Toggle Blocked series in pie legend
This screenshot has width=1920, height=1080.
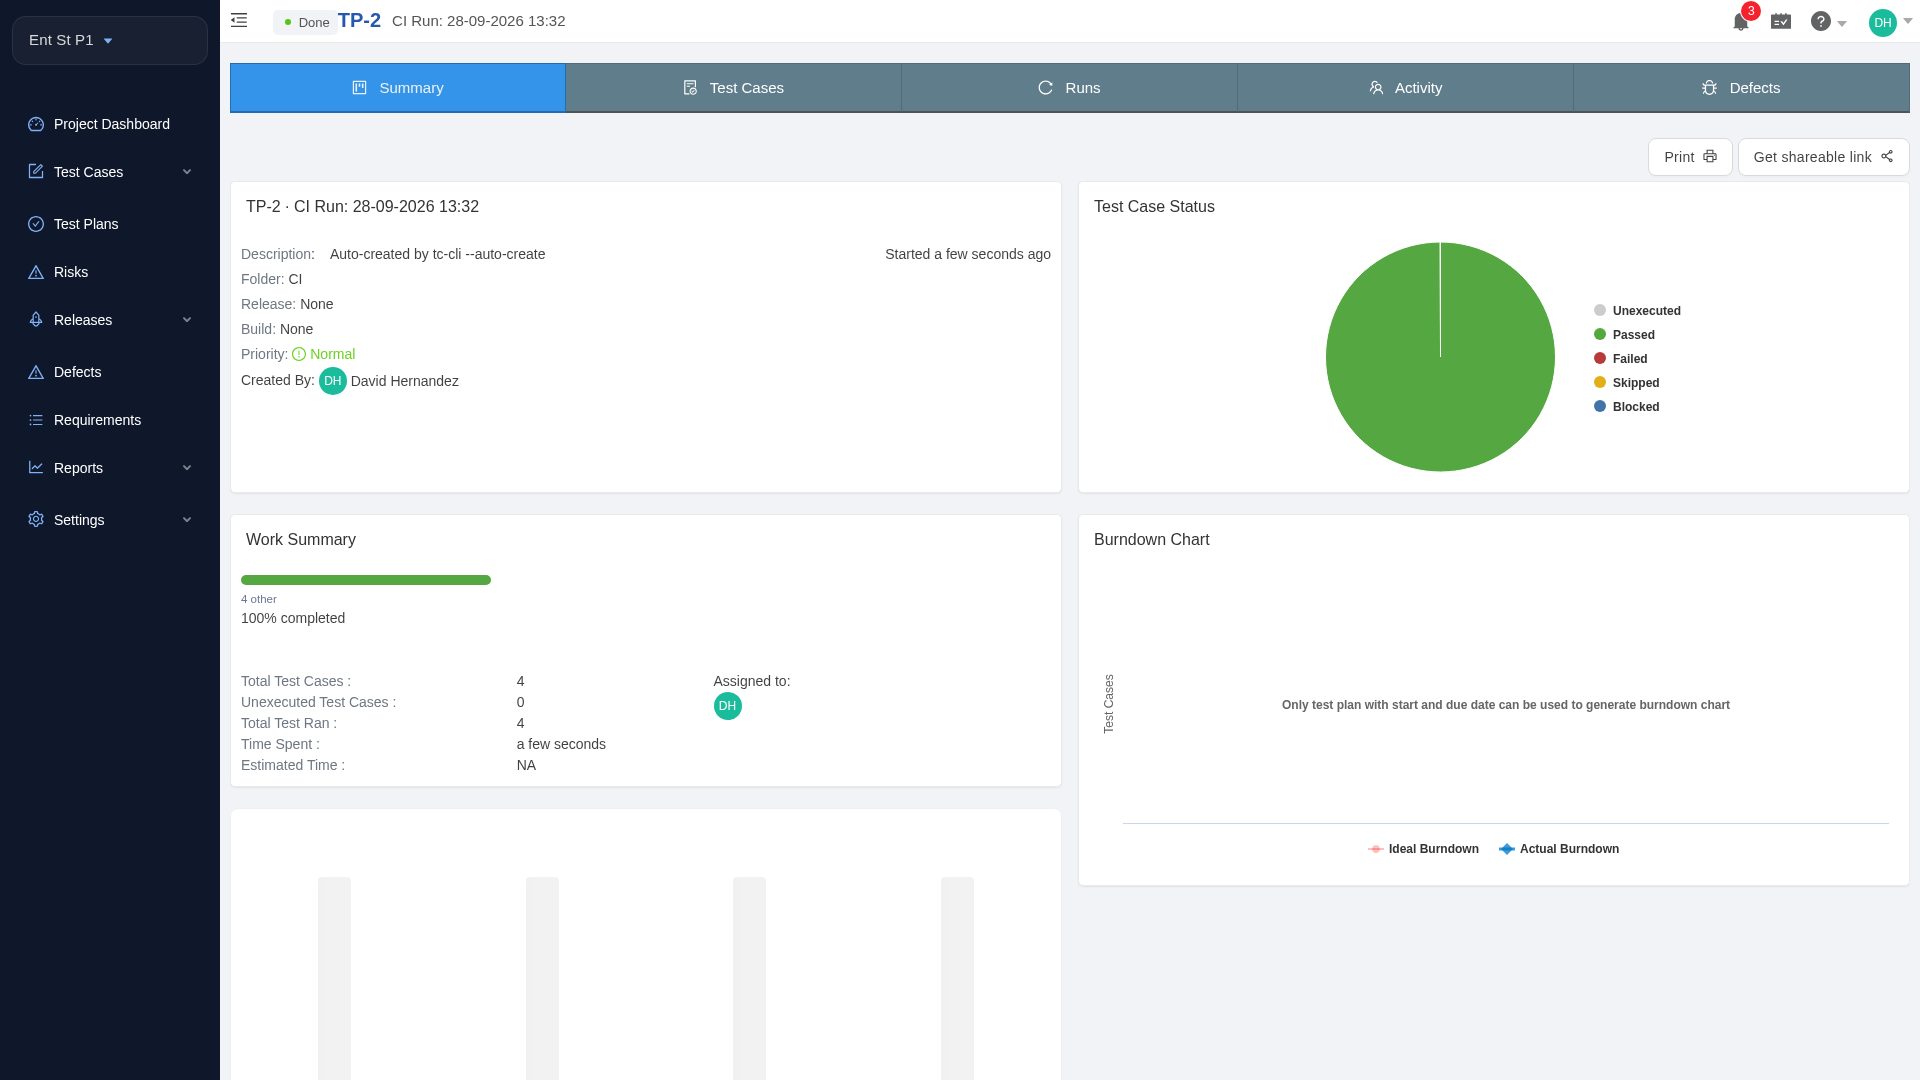click(1626, 407)
